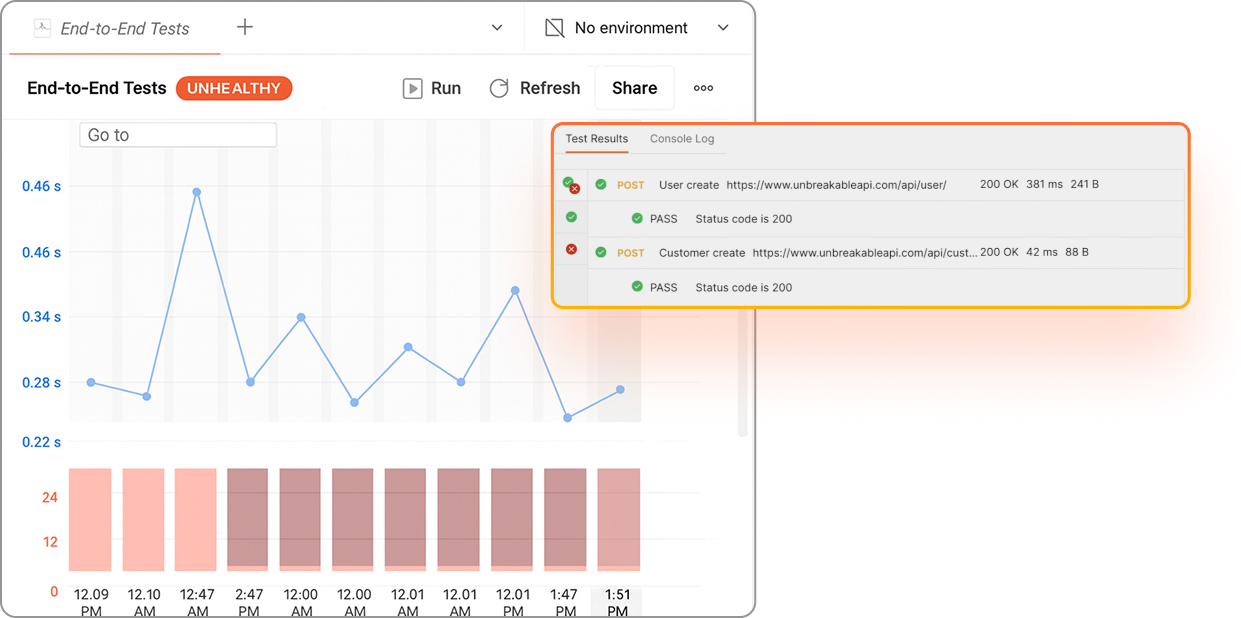Click the UNHEALTHY status badge
The image size is (1241, 618).
pos(234,88)
